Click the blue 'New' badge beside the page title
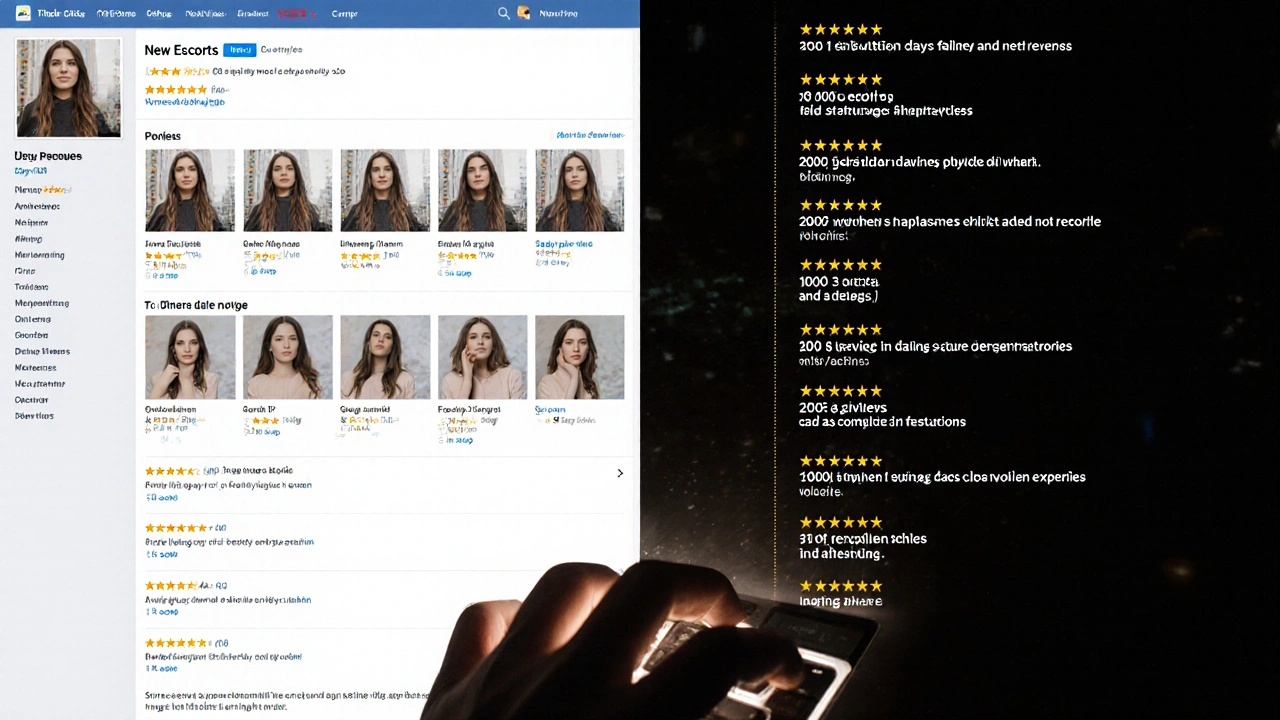 pos(239,49)
